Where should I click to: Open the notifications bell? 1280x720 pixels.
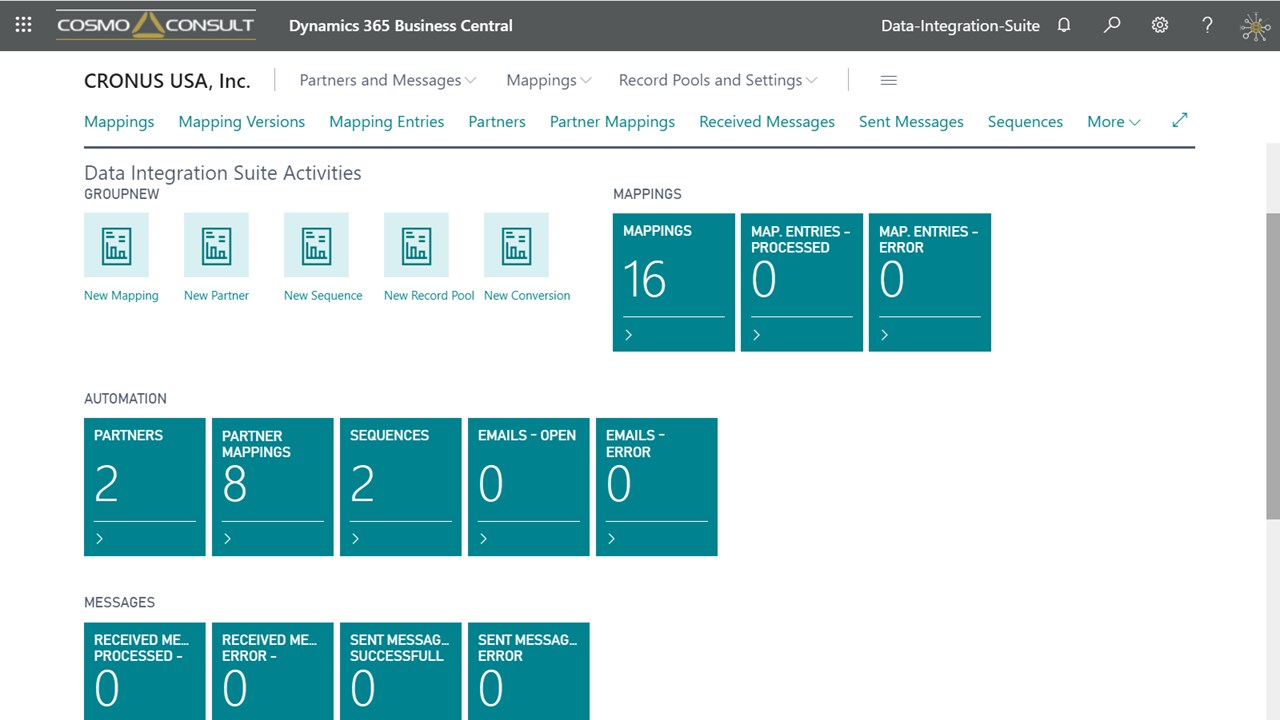coord(1064,25)
